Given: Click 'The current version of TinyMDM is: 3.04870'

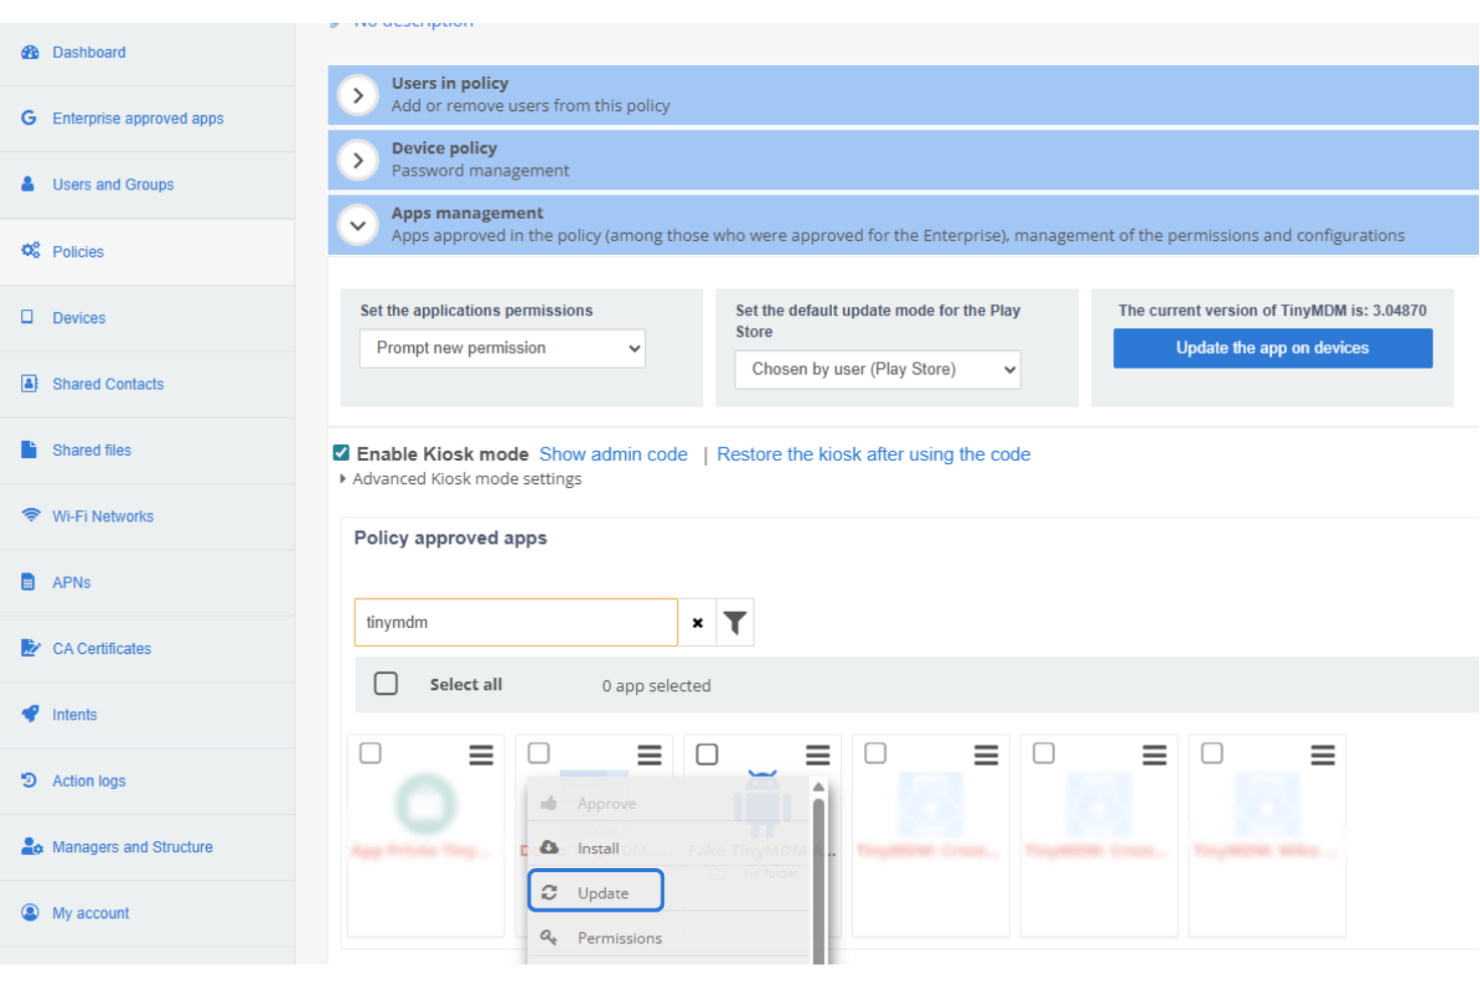Looking at the screenshot, I should (x=1272, y=310).
